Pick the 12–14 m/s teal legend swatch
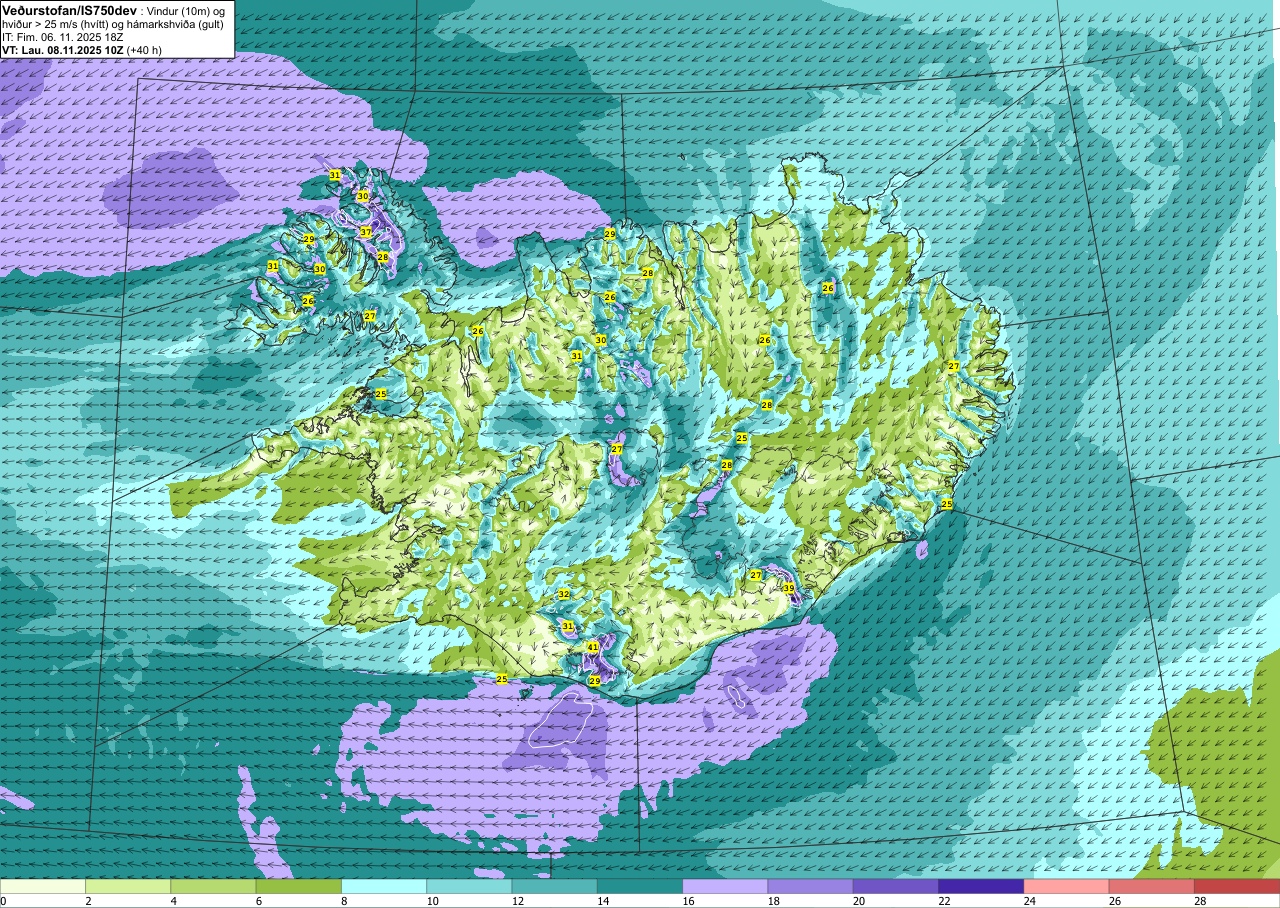 point(554,886)
